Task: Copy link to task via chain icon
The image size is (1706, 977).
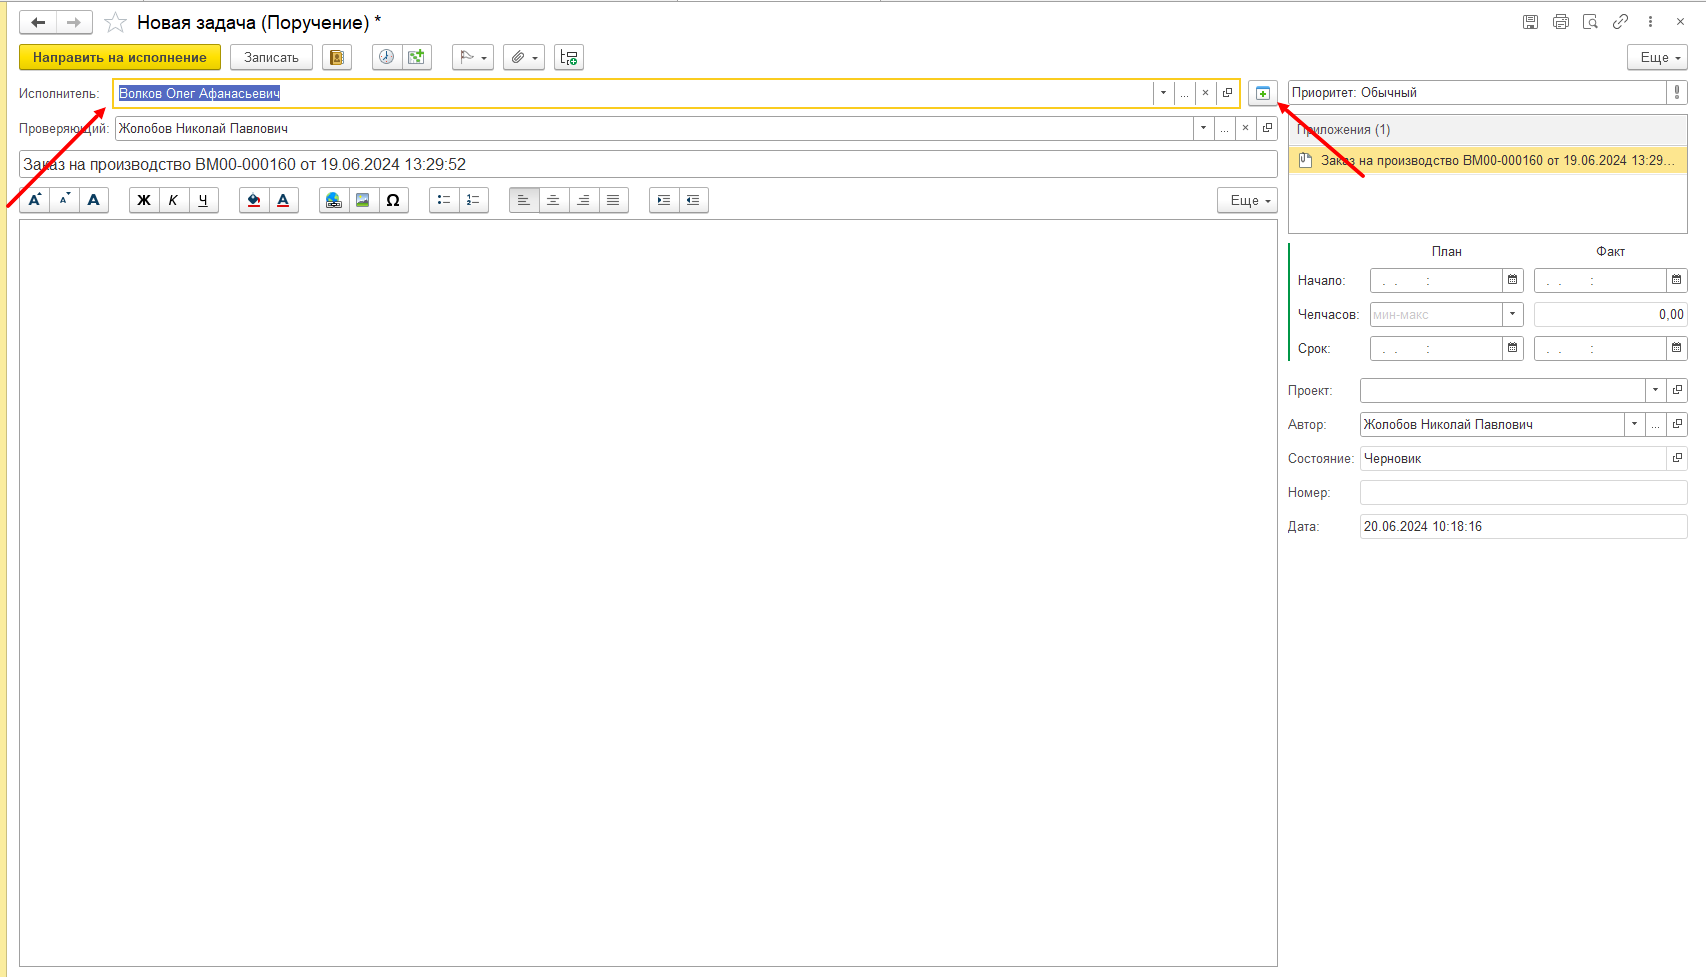Action: [x=1620, y=22]
